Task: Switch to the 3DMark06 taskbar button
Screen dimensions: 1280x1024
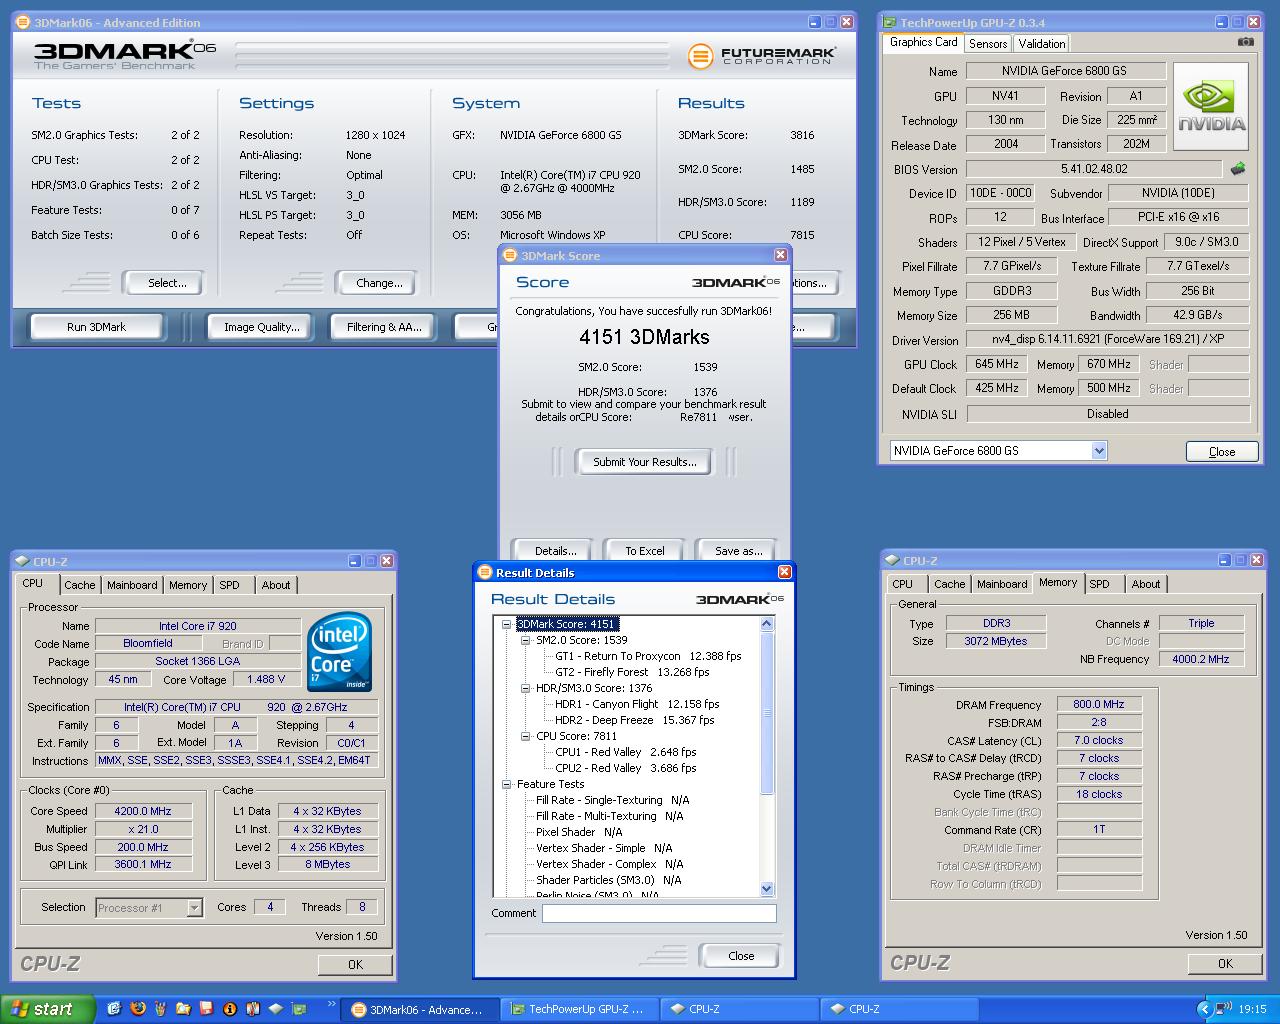Action: 418,1009
